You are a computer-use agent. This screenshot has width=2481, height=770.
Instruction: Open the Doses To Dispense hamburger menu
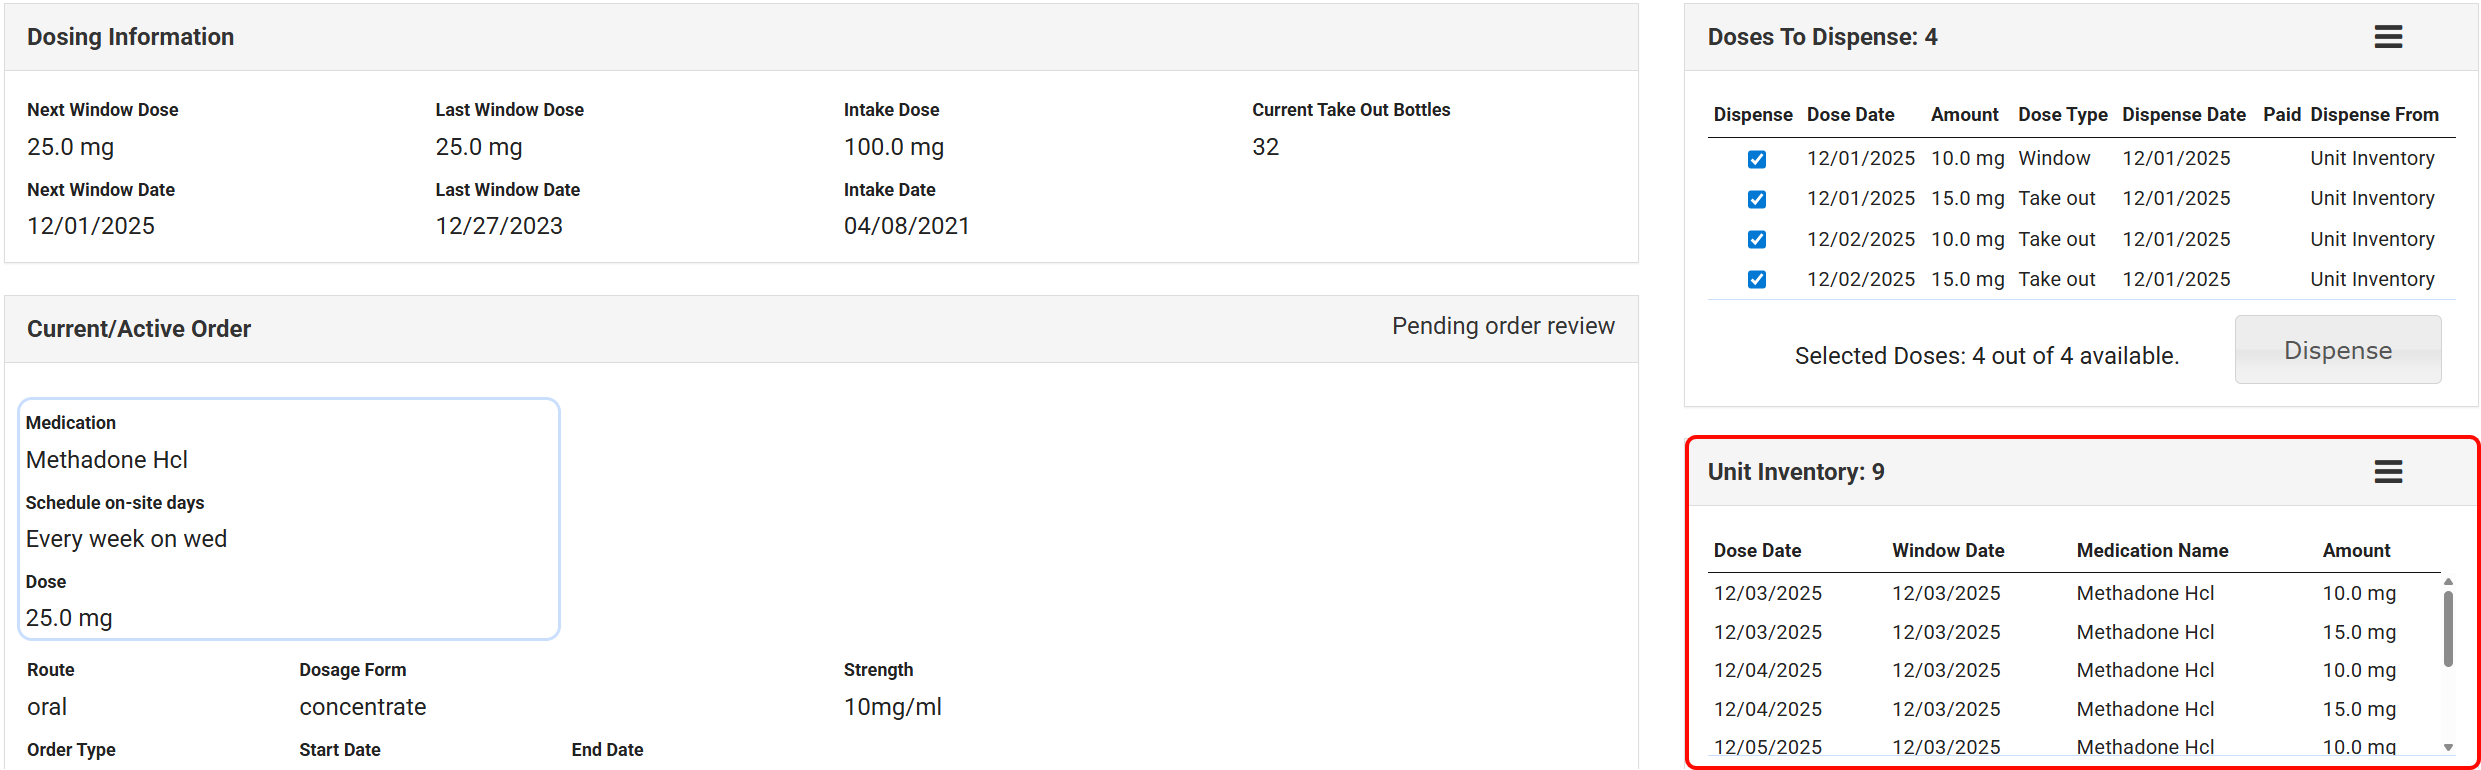[2388, 37]
